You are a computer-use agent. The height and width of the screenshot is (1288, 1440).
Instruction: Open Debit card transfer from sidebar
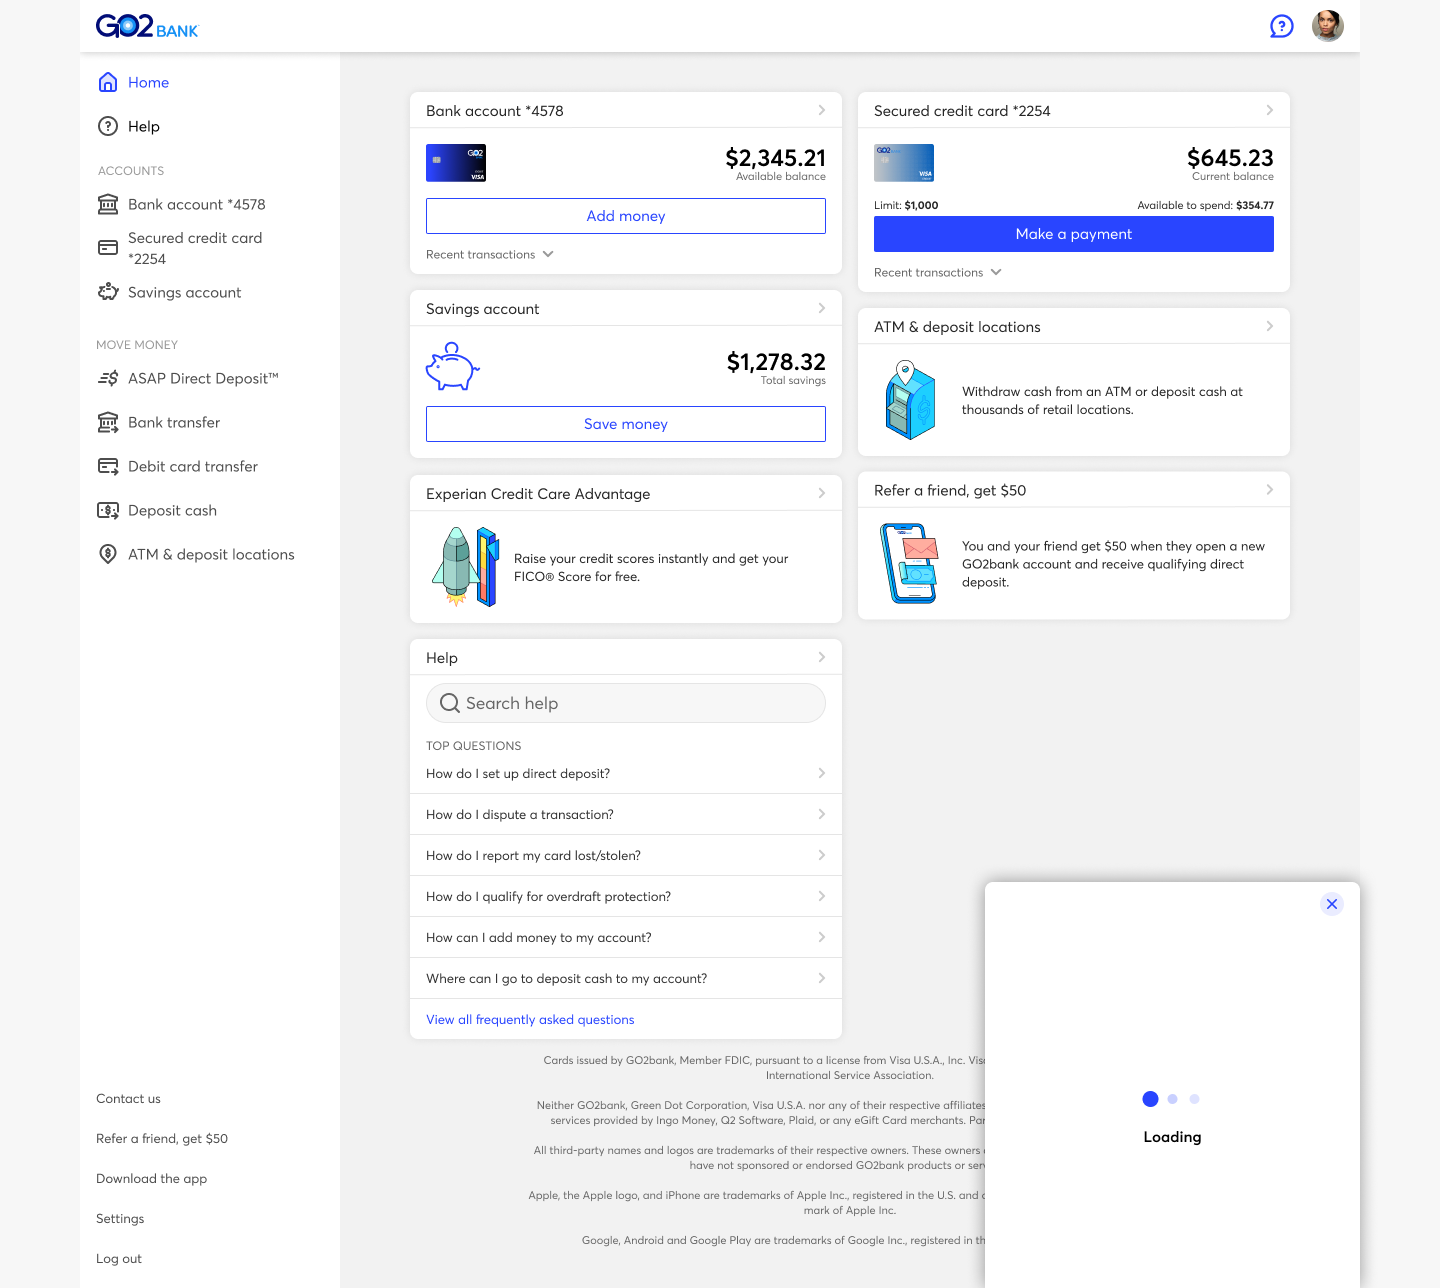pyautogui.click(x=193, y=467)
